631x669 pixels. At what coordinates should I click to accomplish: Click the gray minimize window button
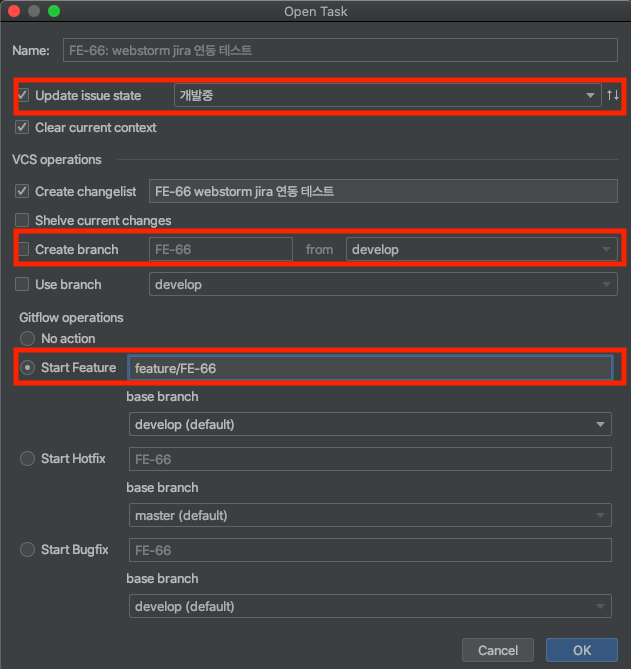point(34,11)
